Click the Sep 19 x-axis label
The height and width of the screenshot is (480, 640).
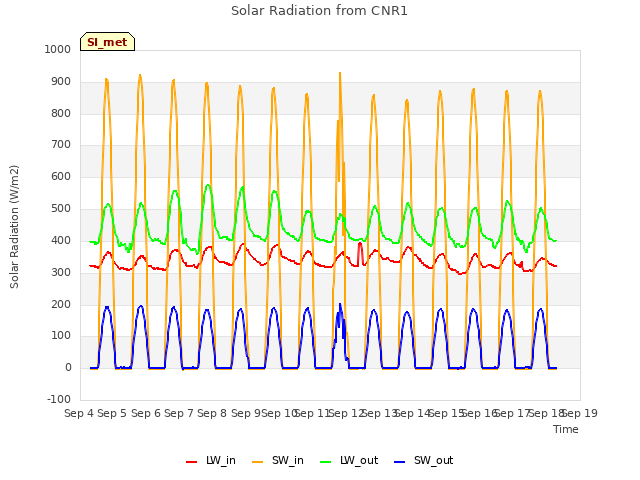coord(580,413)
